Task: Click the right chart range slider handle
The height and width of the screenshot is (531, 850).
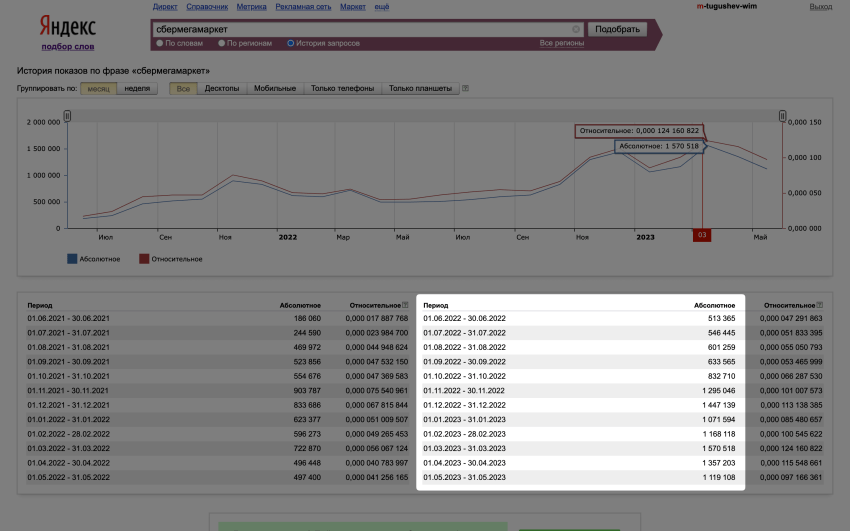Action: click(x=782, y=115)
